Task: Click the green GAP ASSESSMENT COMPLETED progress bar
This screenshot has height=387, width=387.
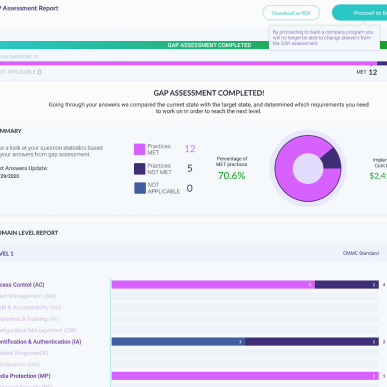Action: click(133, 45)
